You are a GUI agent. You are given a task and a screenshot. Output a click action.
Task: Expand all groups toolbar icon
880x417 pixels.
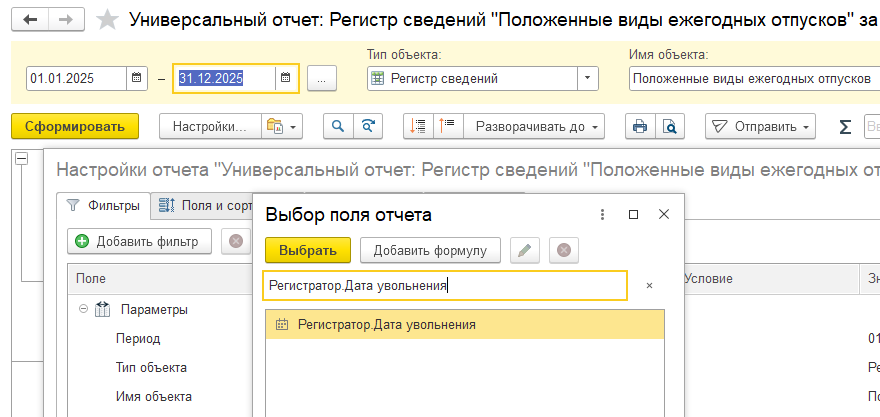[448, 126]
